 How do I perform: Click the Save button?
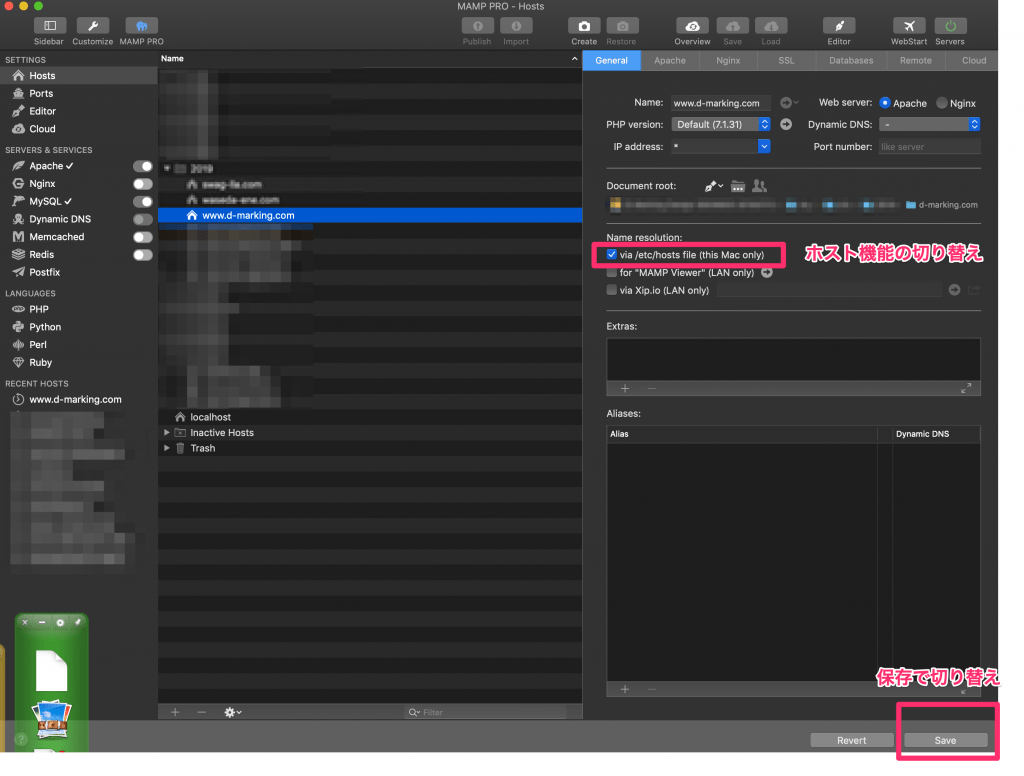coord(945,740)
